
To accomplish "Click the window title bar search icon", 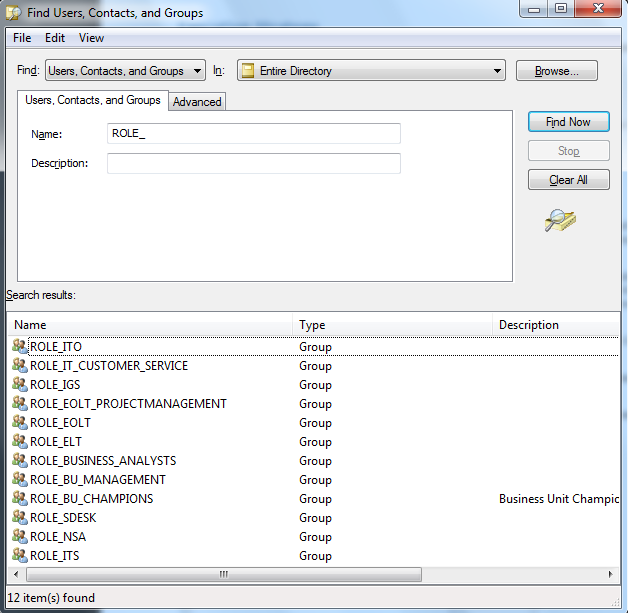I will (x=14, y=13).
